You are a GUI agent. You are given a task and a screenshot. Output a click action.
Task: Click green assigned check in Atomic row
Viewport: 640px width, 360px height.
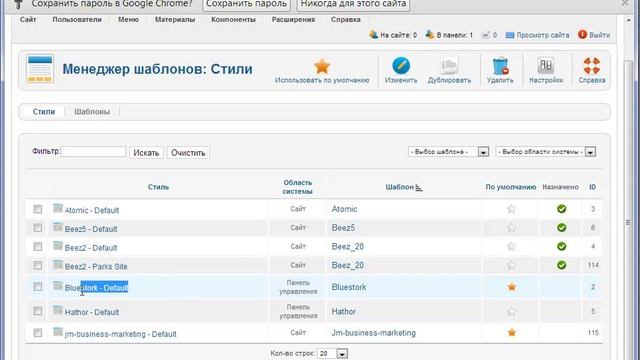pos(562,209)
